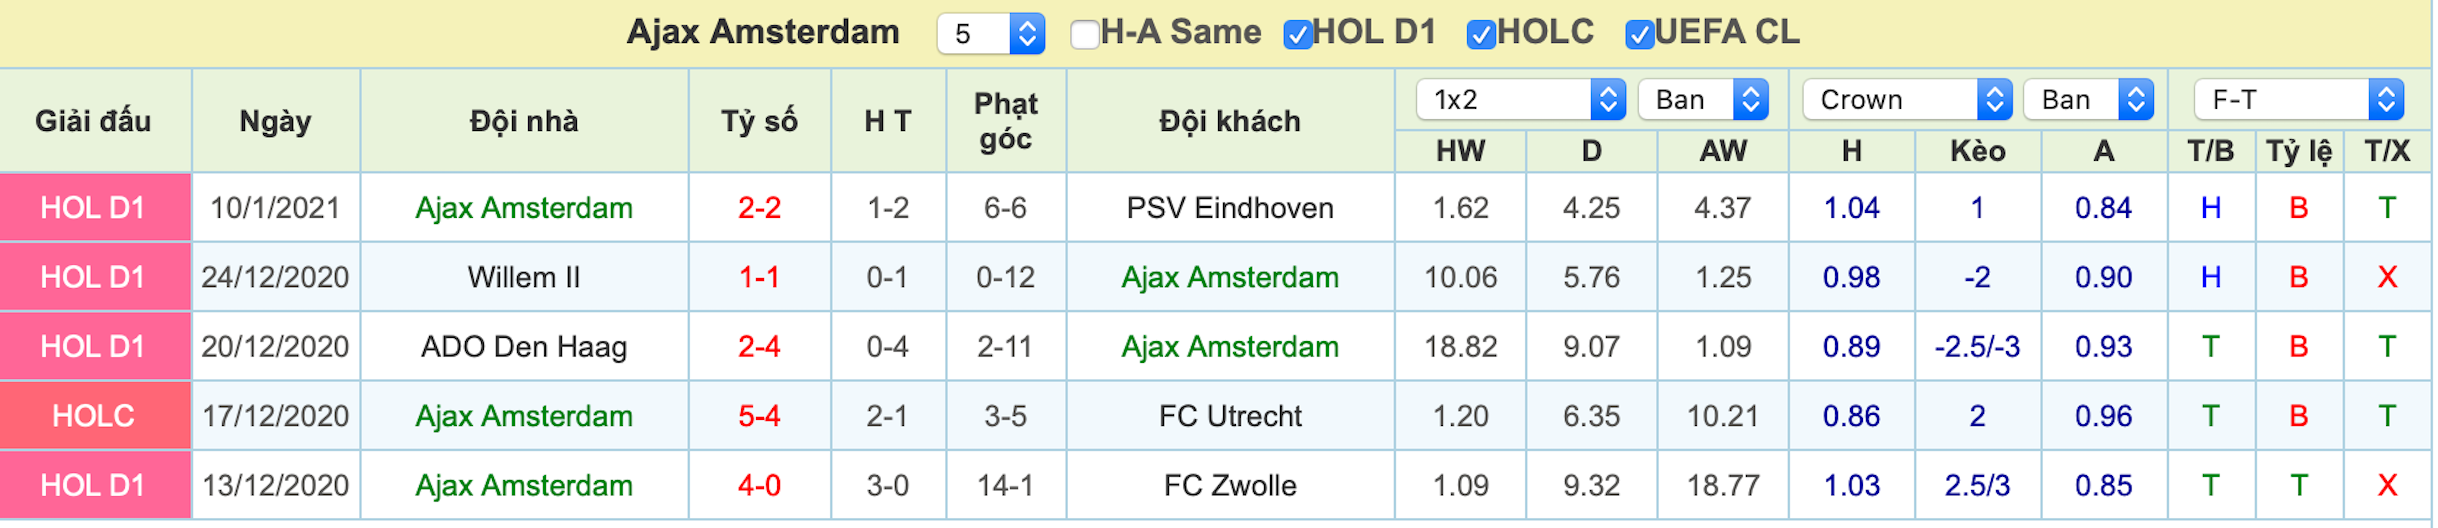The height and width of the screenshot is (528, 2438).
Task: Click PSV Eindhoven team name
Action: pyautogui.click(x=1230, y=208)
